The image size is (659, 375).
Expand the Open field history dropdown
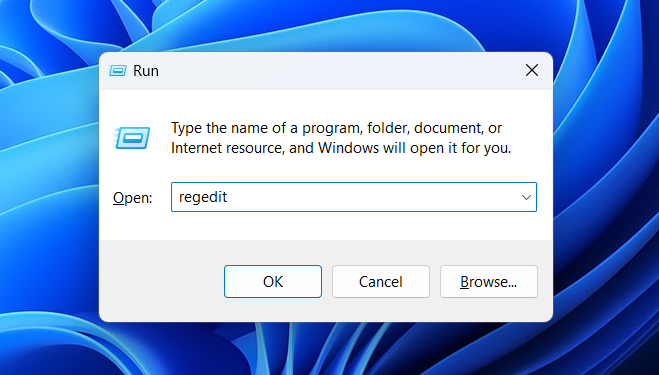526,197
